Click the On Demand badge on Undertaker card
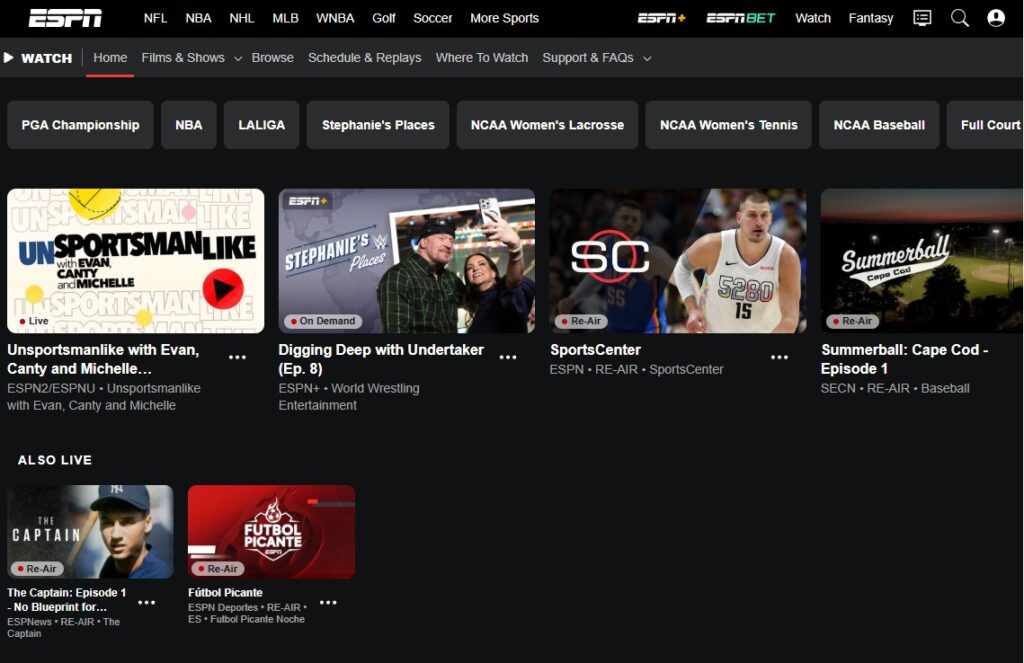 click(323, 321)
